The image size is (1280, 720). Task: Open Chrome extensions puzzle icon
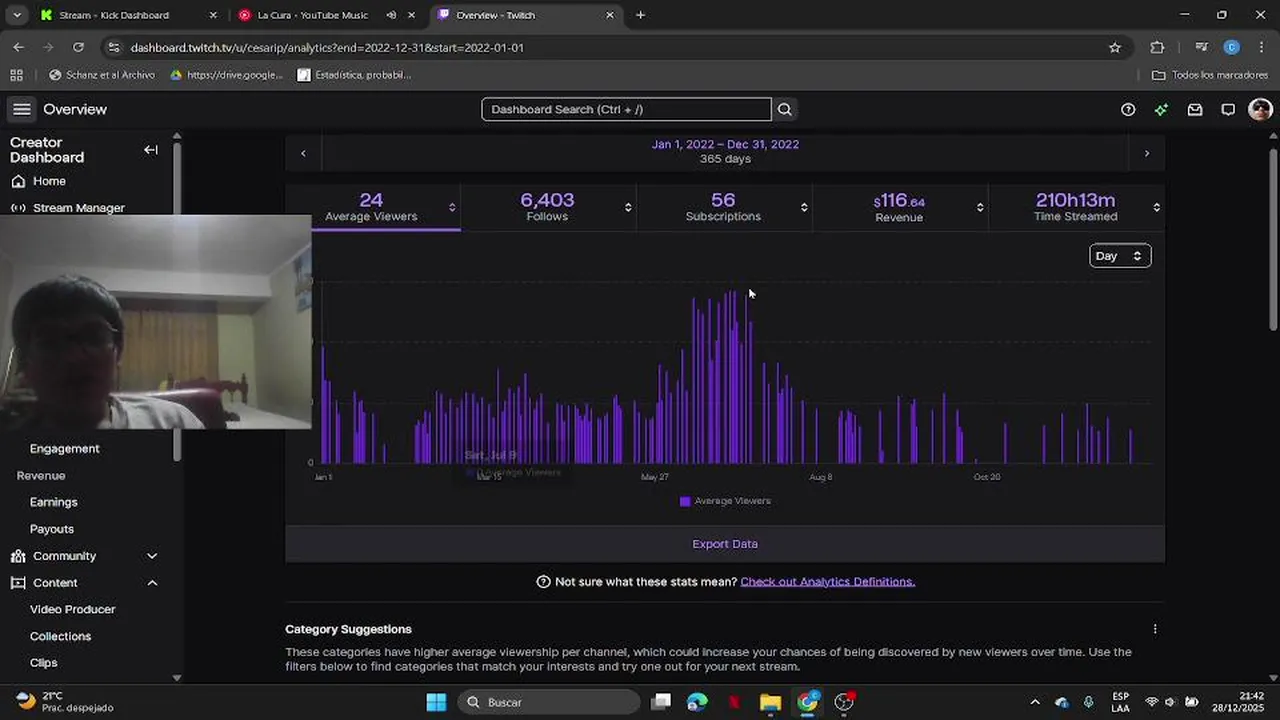1157,47
